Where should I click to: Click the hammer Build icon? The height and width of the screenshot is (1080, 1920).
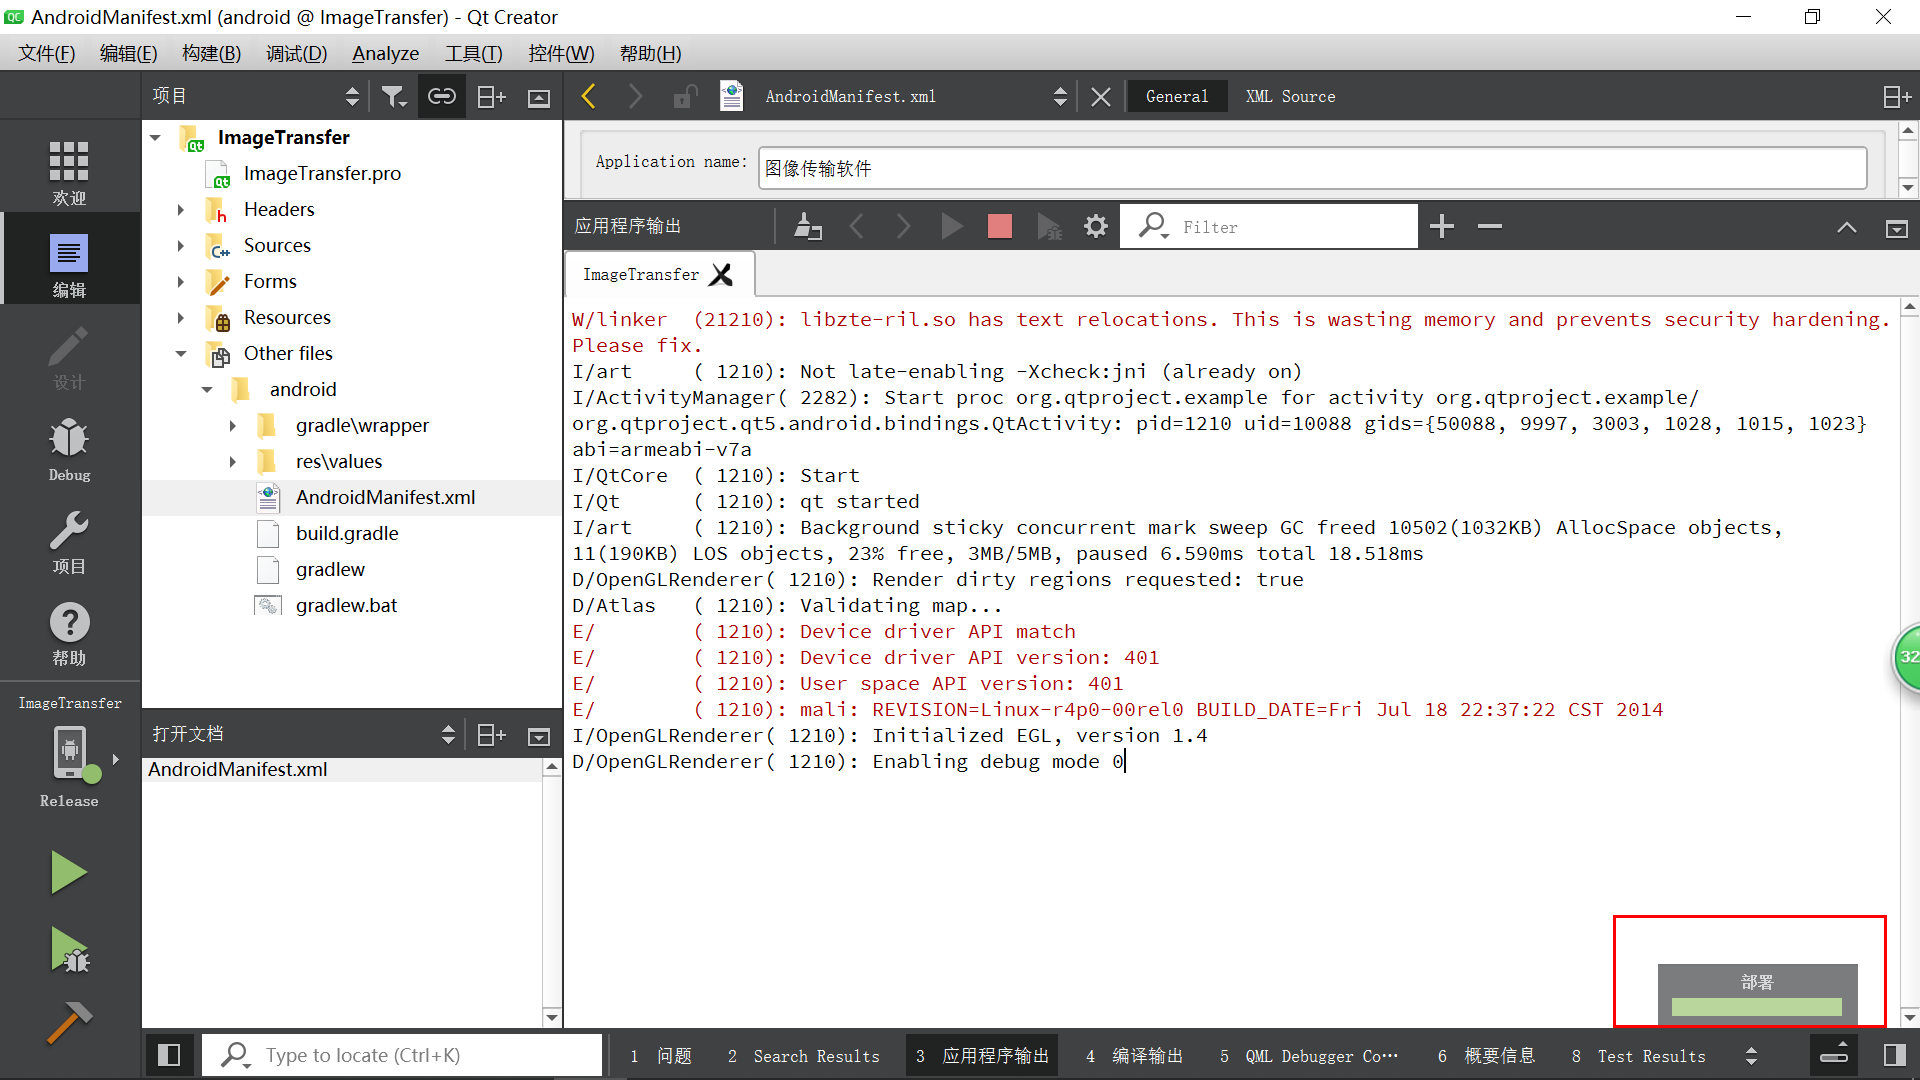[x=68, y=1022]
